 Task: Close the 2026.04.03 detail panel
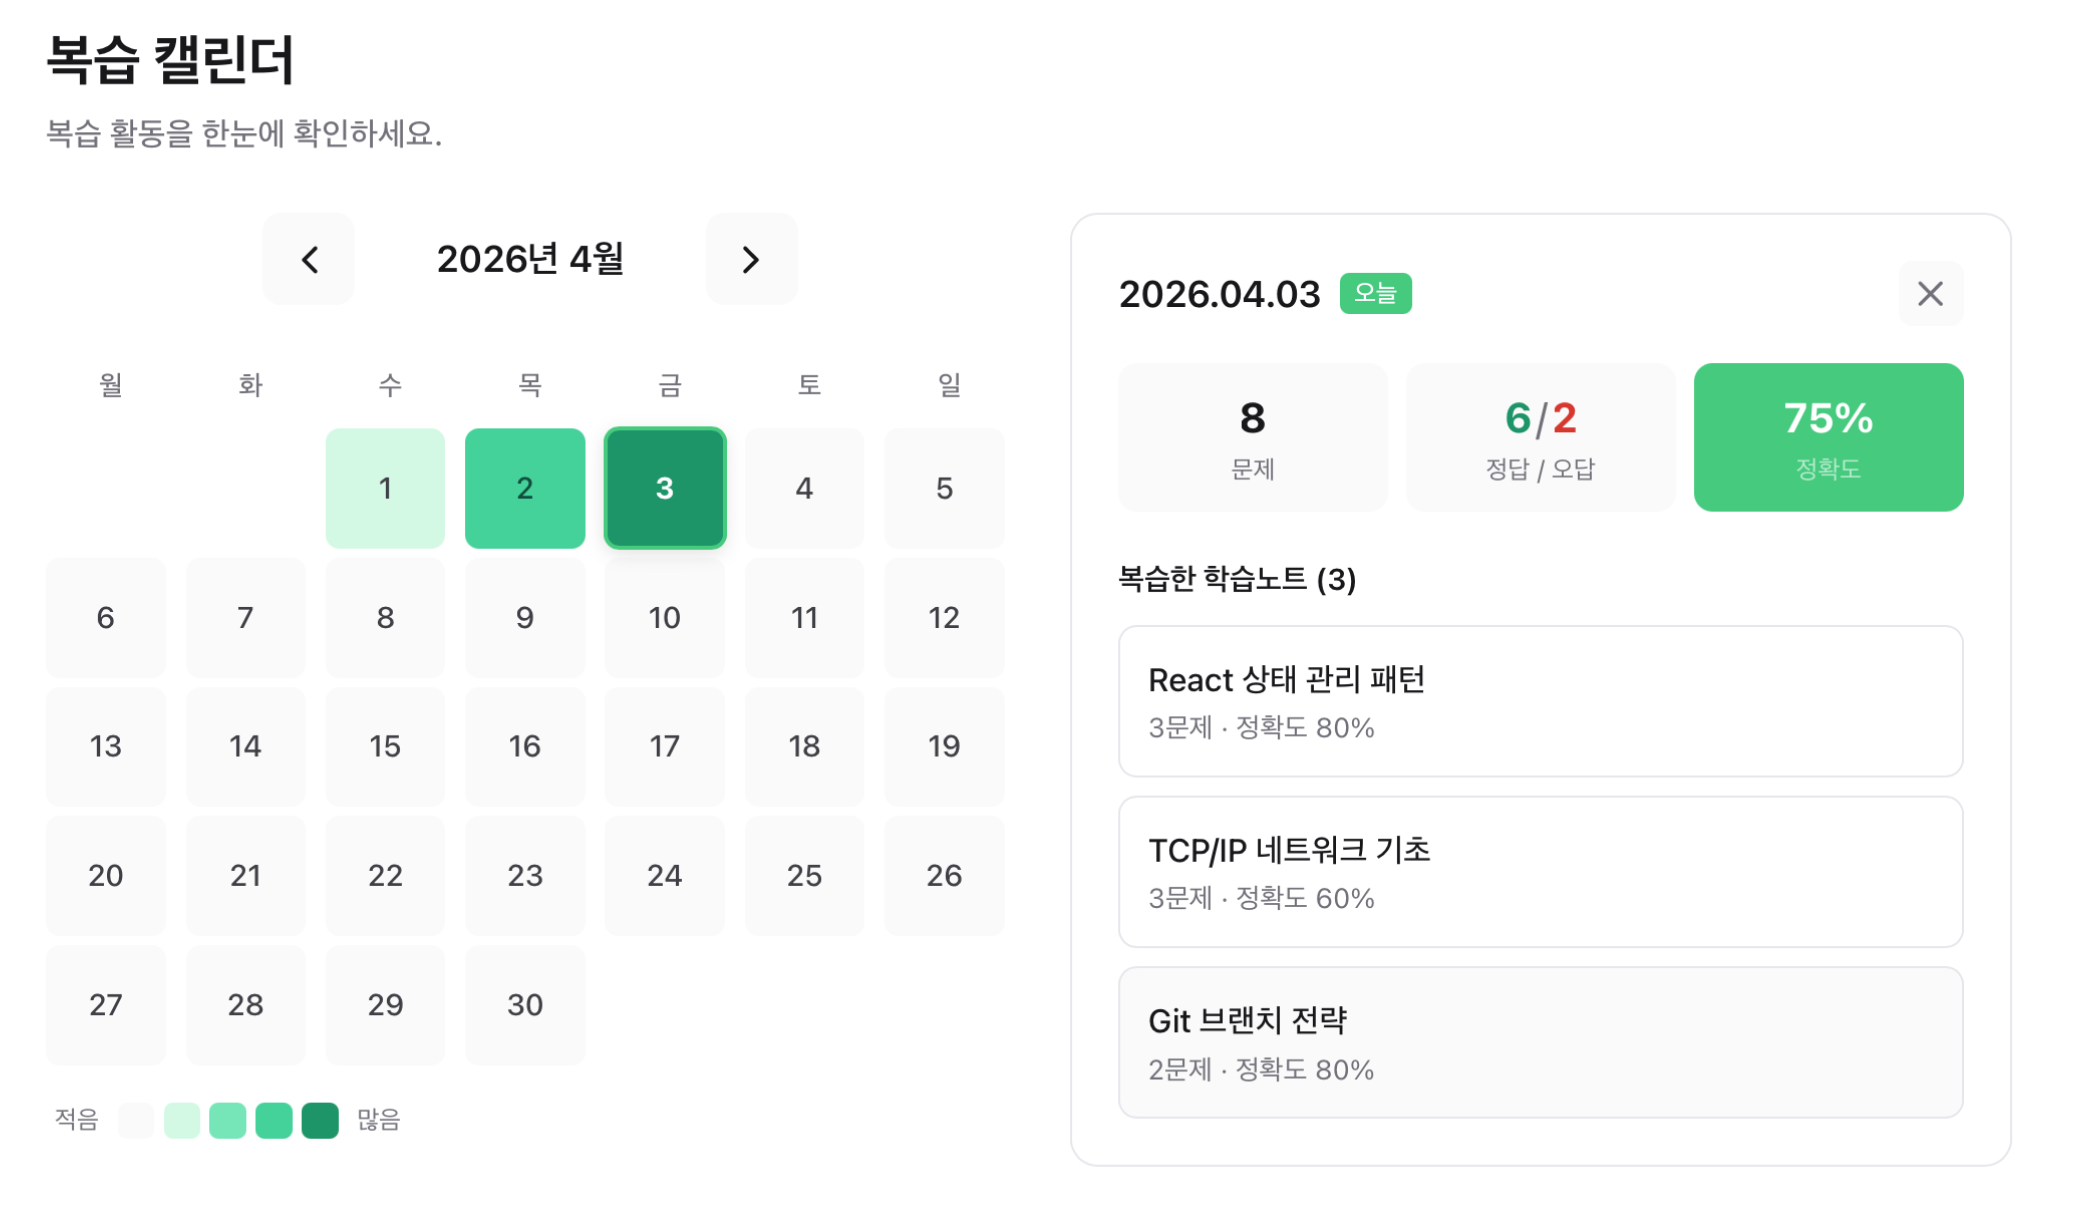coord(1930,294)
